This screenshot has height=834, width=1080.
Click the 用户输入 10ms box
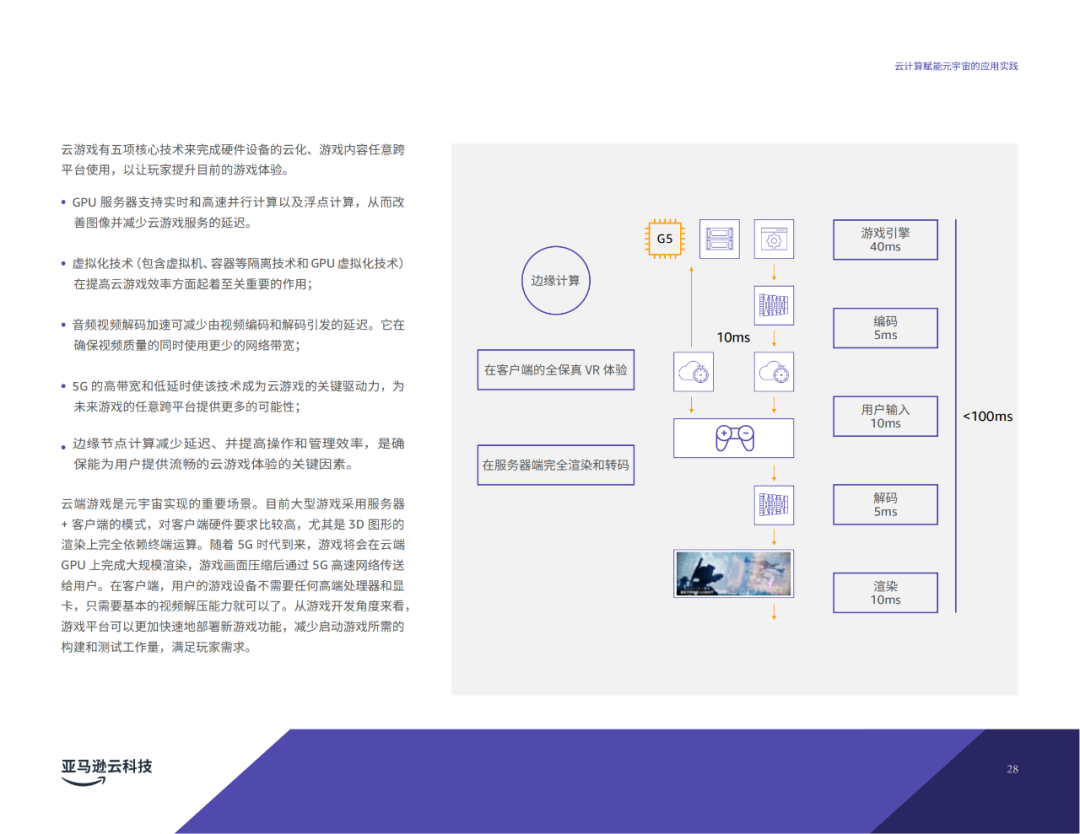885,416
